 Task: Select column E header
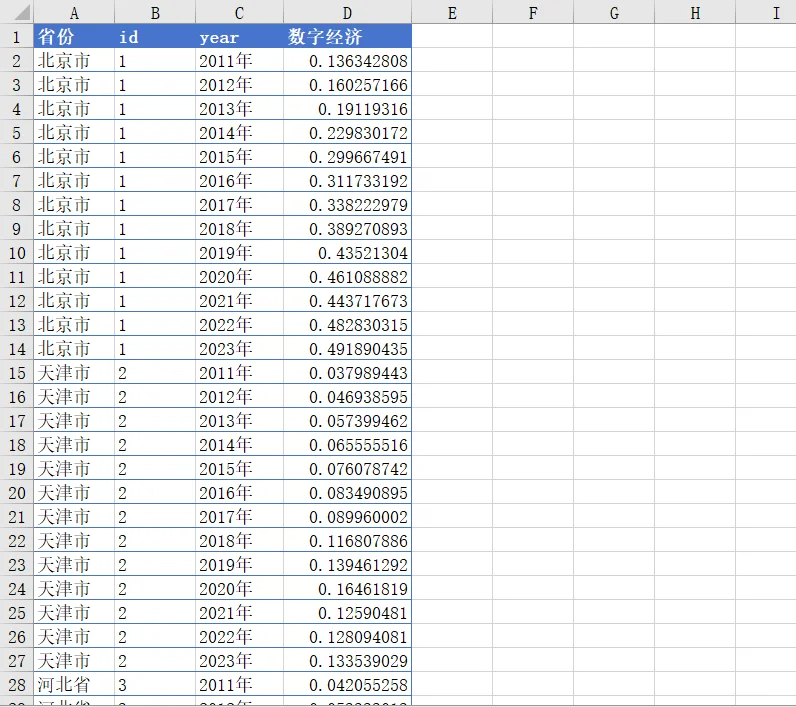[452, 12]
